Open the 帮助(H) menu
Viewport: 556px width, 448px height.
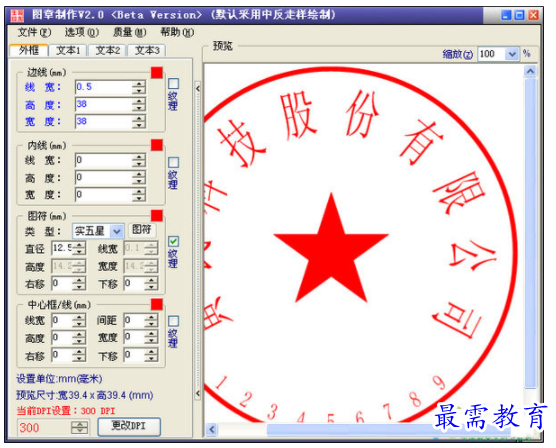click(177, 33)
